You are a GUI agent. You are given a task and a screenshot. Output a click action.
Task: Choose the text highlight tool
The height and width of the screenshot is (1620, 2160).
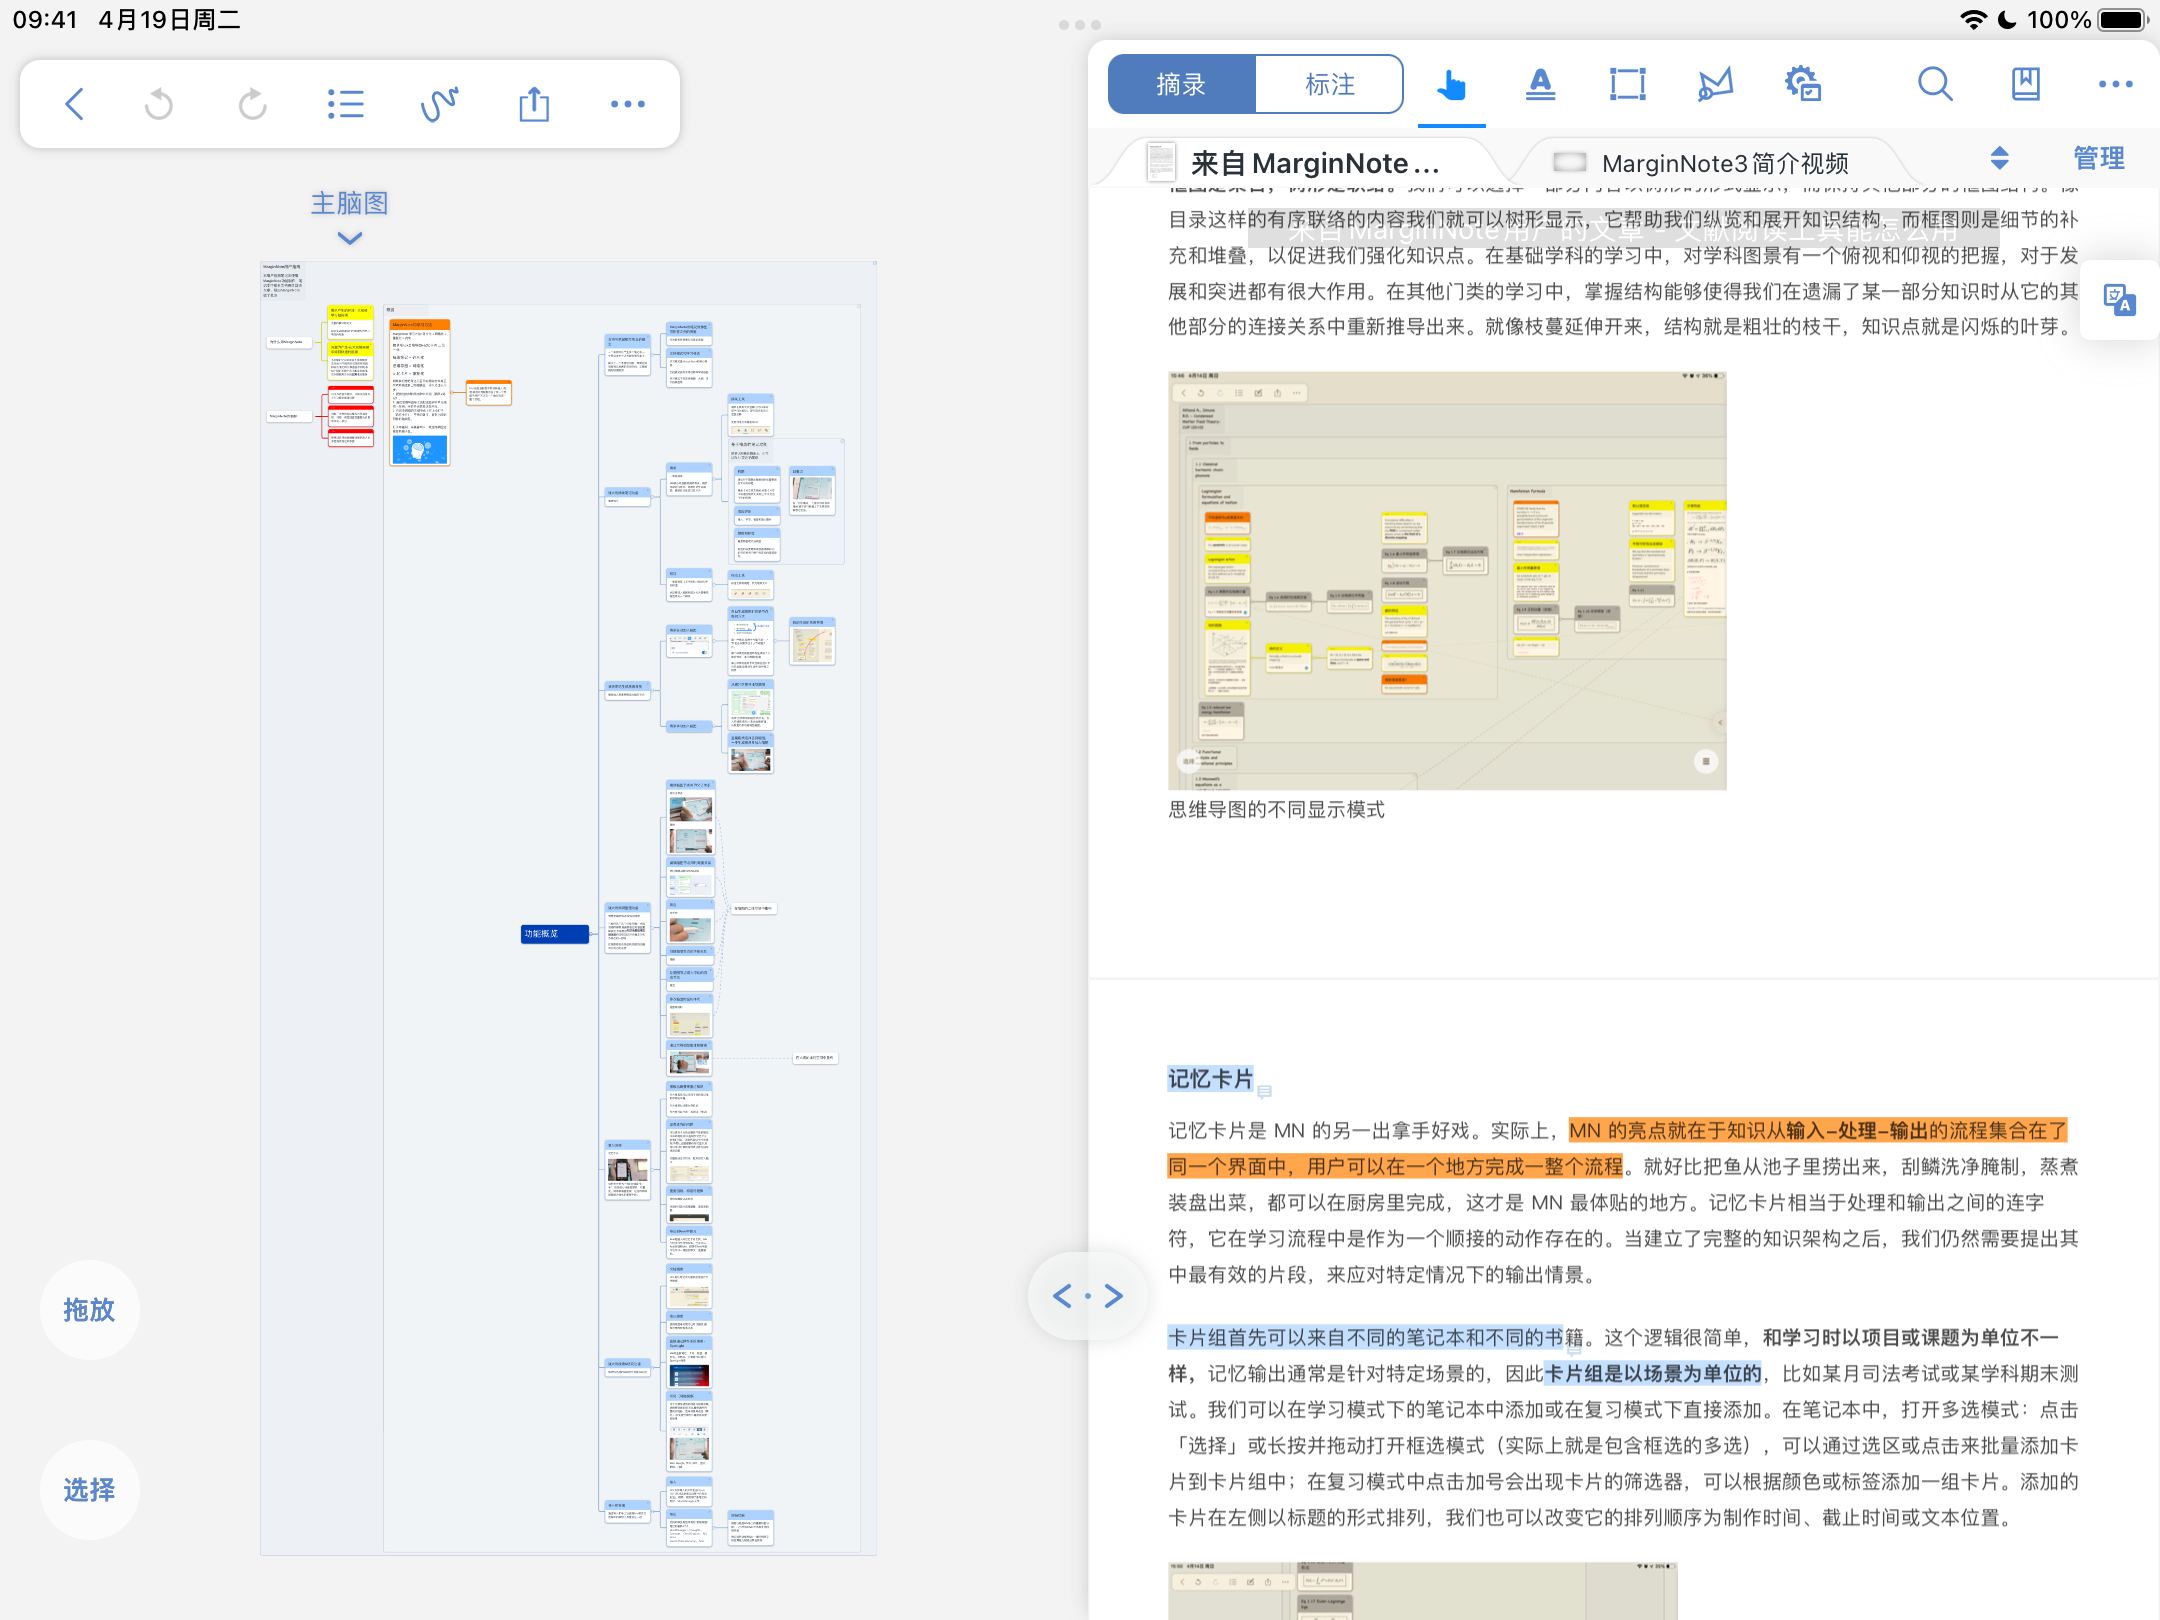[x=1540, y=85]
